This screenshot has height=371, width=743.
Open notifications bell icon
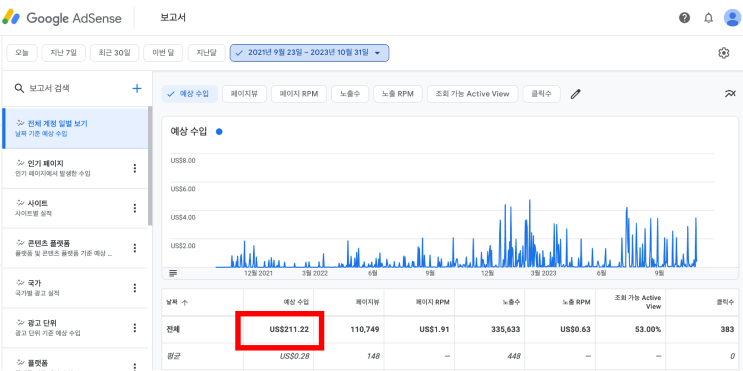[708, 18]
